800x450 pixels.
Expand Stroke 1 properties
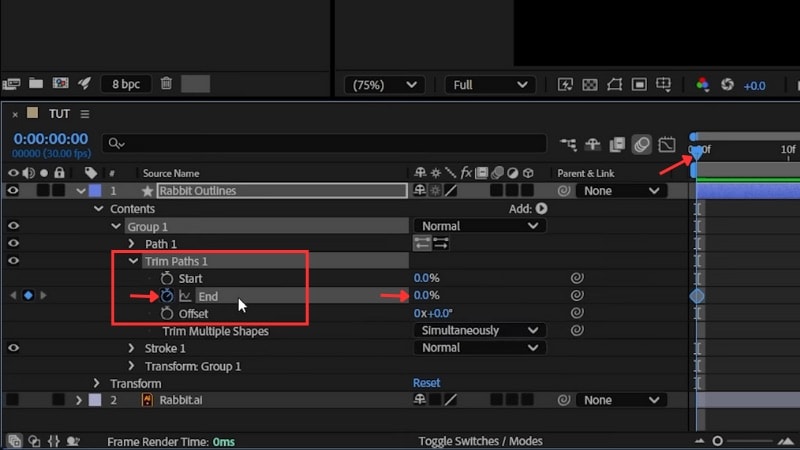pos(131,348)
